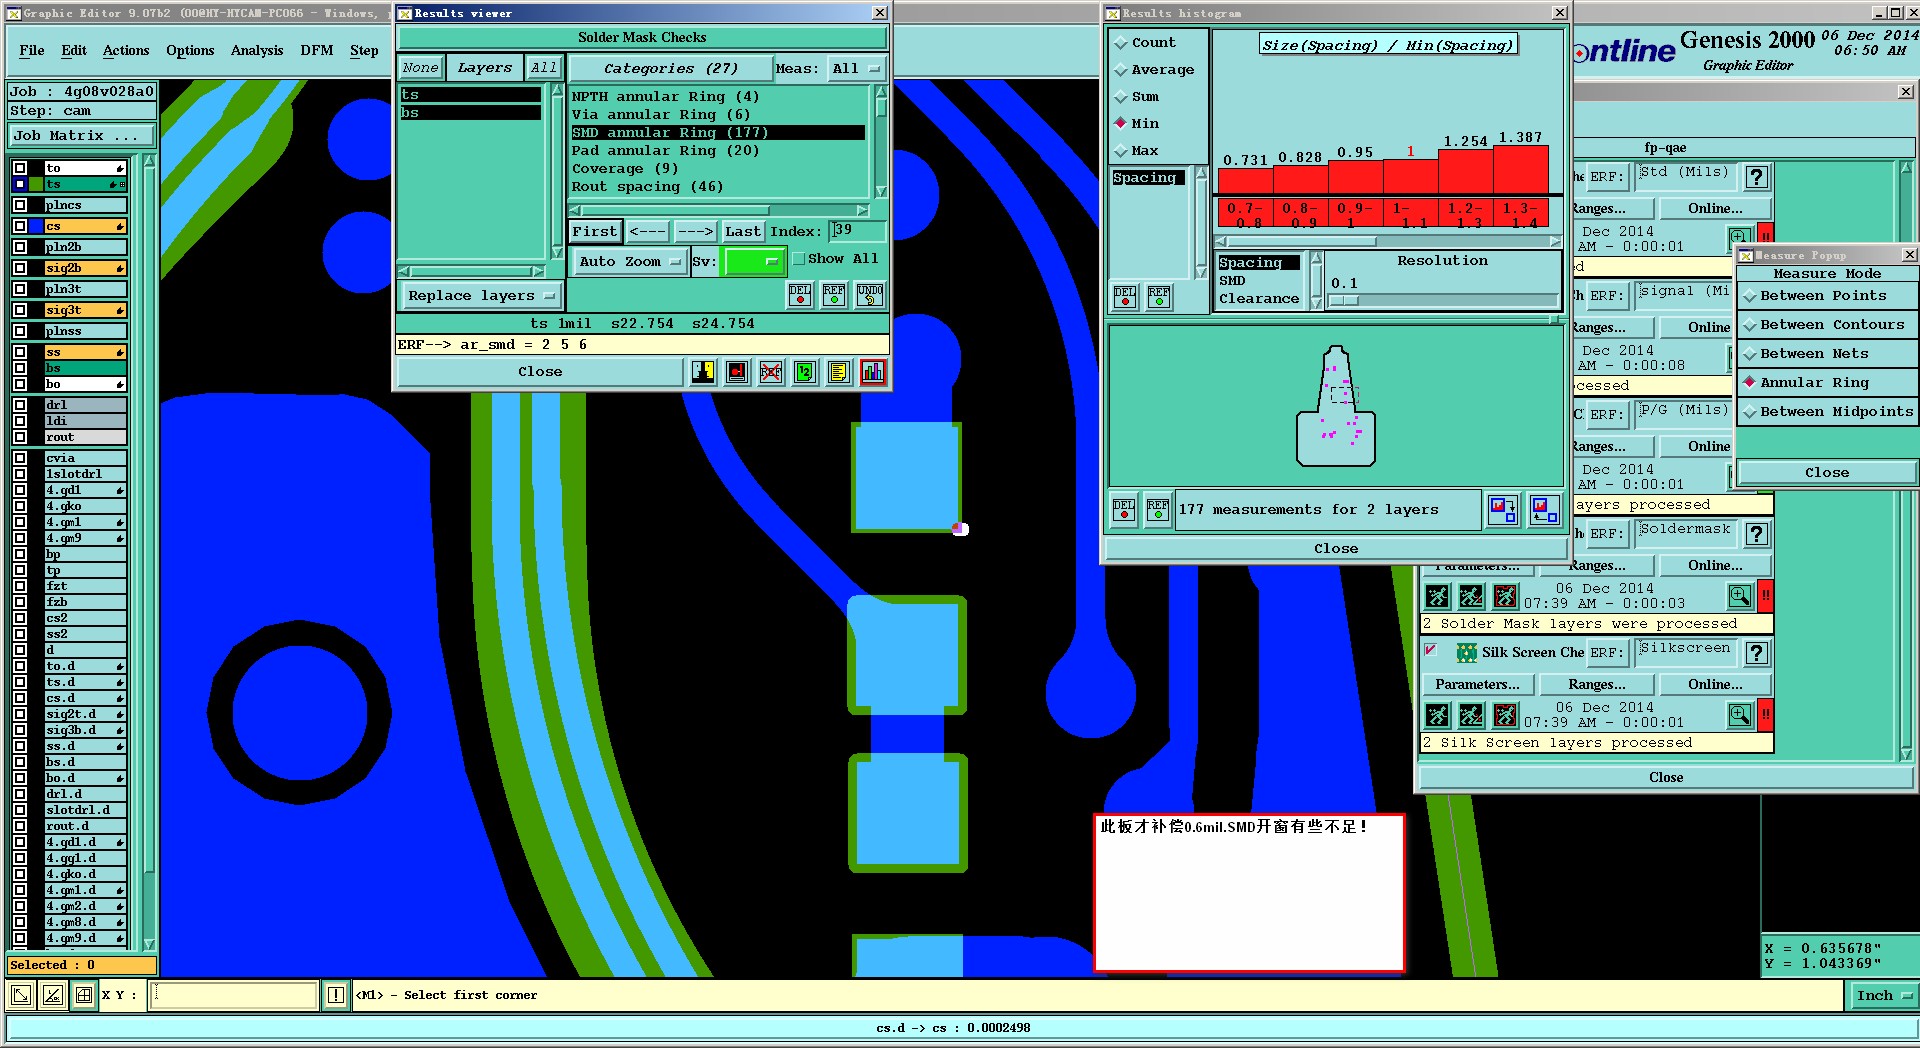Click the Silk Screen Checks star-pattern icon

click(1466, 653)
